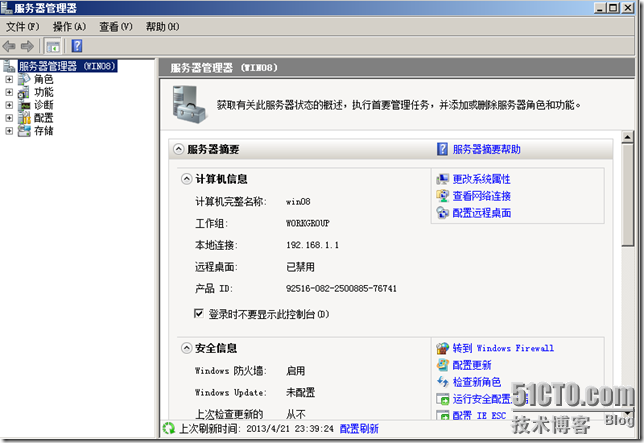Expand the 存储 tree node
This screenshot has height=443, width=644.
coord(9,131)
